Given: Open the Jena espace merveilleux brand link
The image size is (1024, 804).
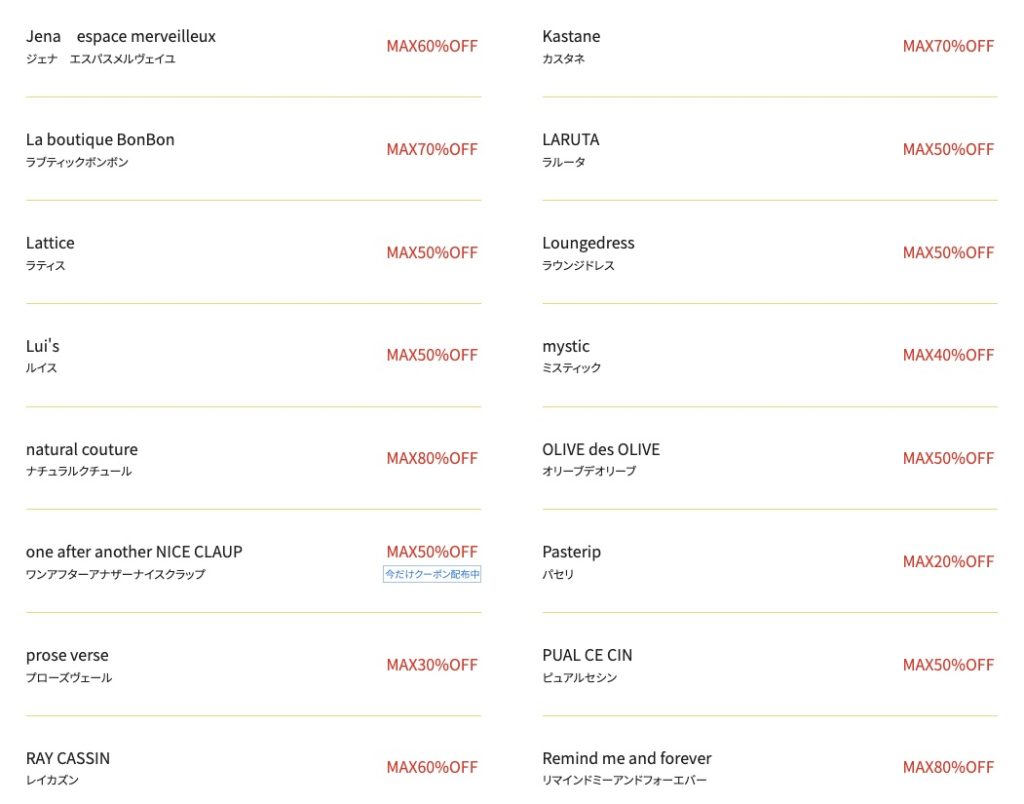Looking at the screenshot, I should point(121,37).
